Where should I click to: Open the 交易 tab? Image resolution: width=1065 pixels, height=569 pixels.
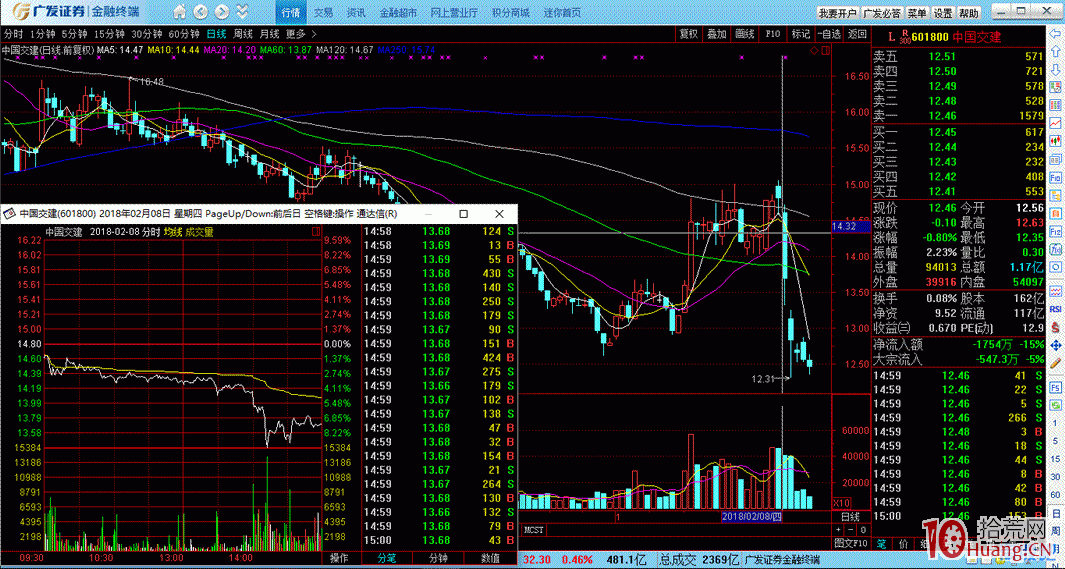(x=323, y=12)
